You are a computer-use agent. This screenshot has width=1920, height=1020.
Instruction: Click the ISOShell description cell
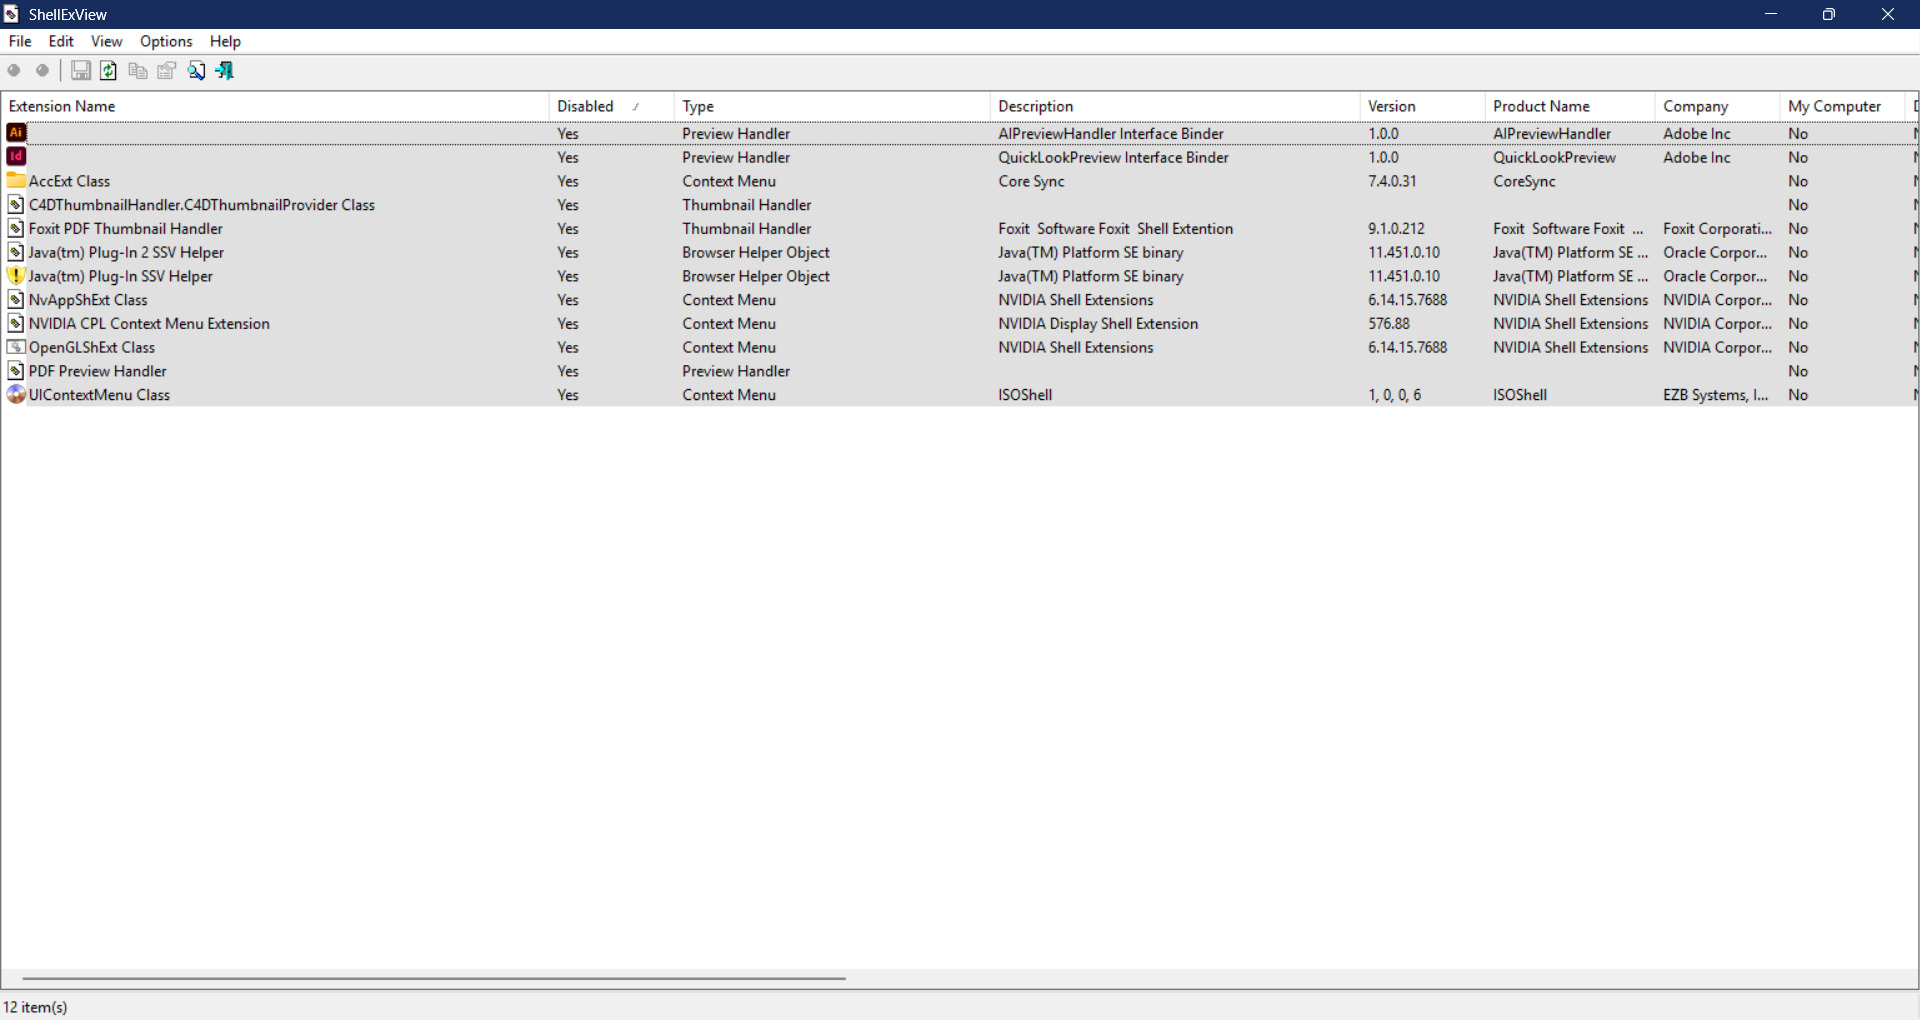[1025, 395]
